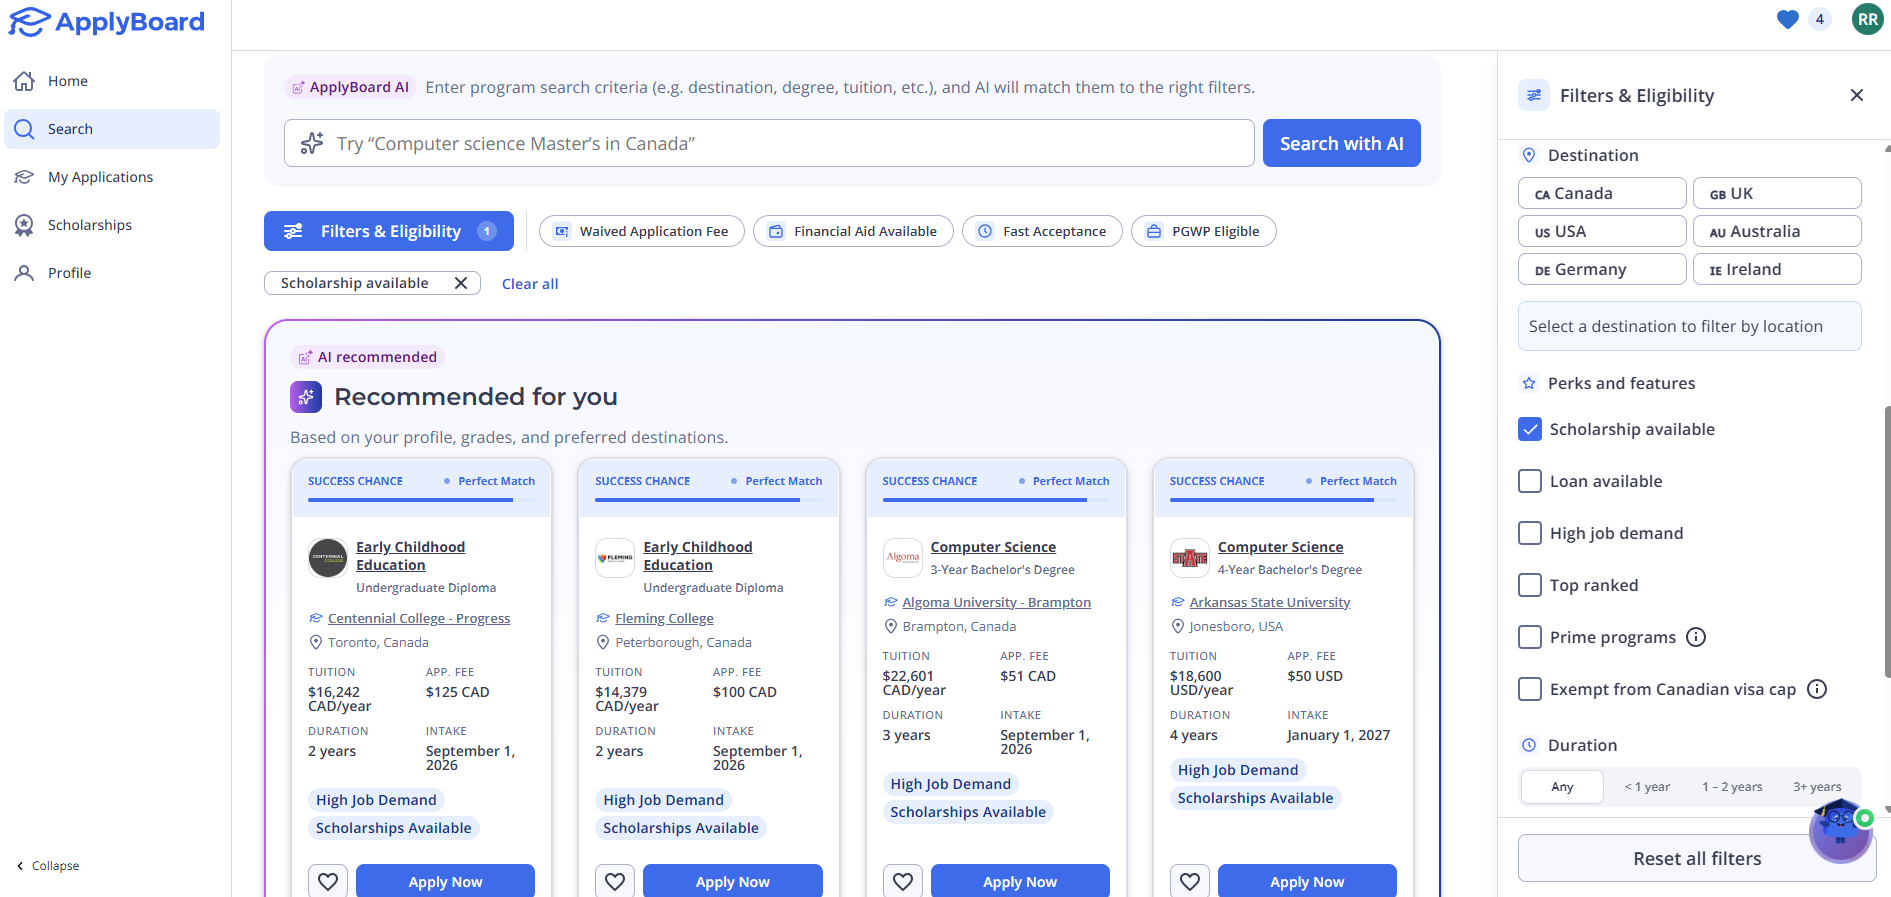1891x897 pixels.
Task: Click the Search with AI button
Action: point(1341,143)
